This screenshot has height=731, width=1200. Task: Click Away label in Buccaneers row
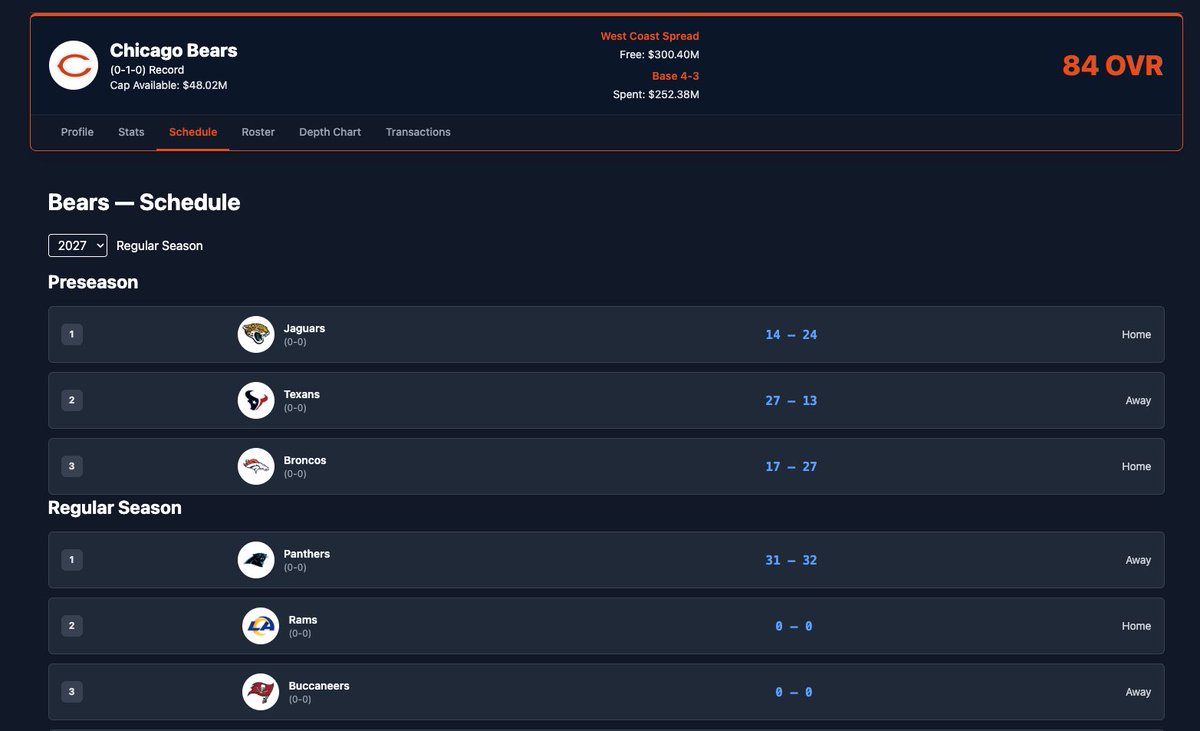[1138, 693]
